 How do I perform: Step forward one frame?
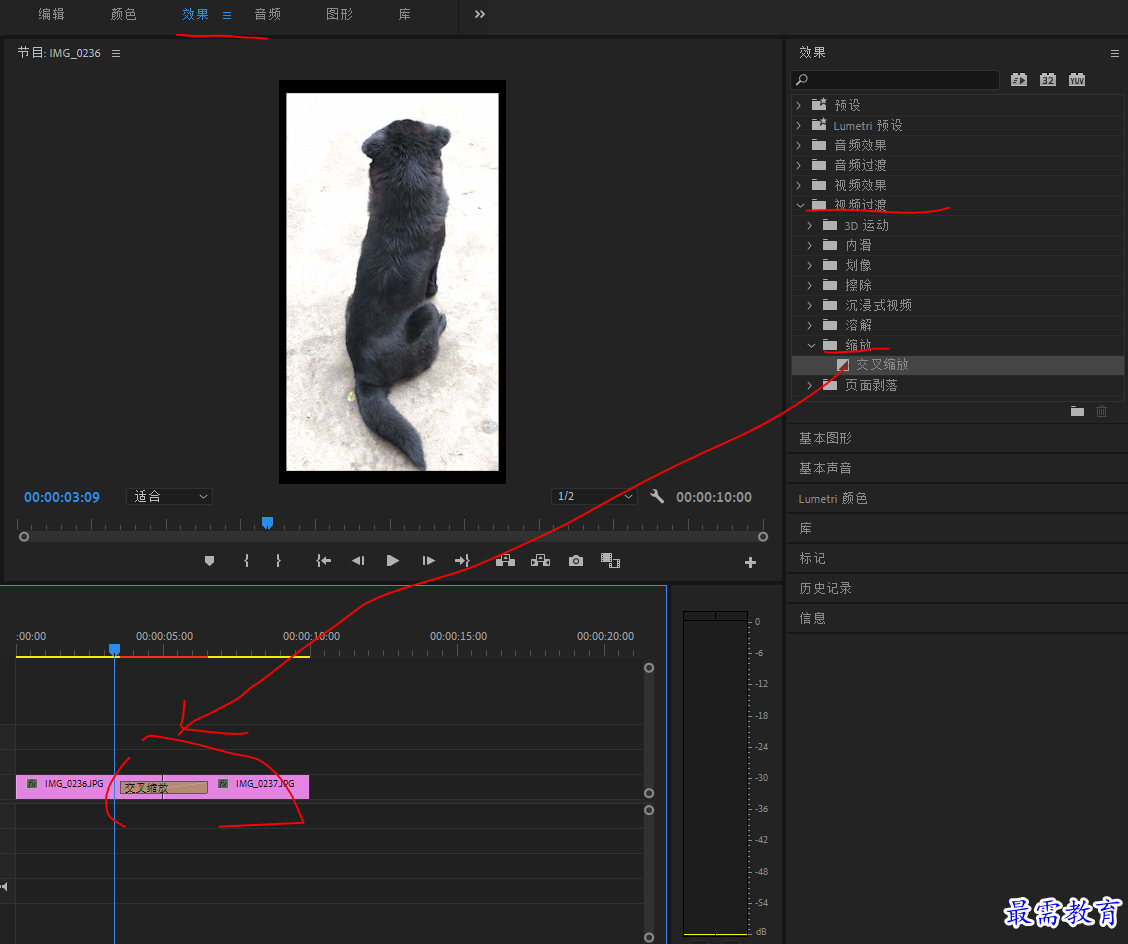tap(428, 560)
